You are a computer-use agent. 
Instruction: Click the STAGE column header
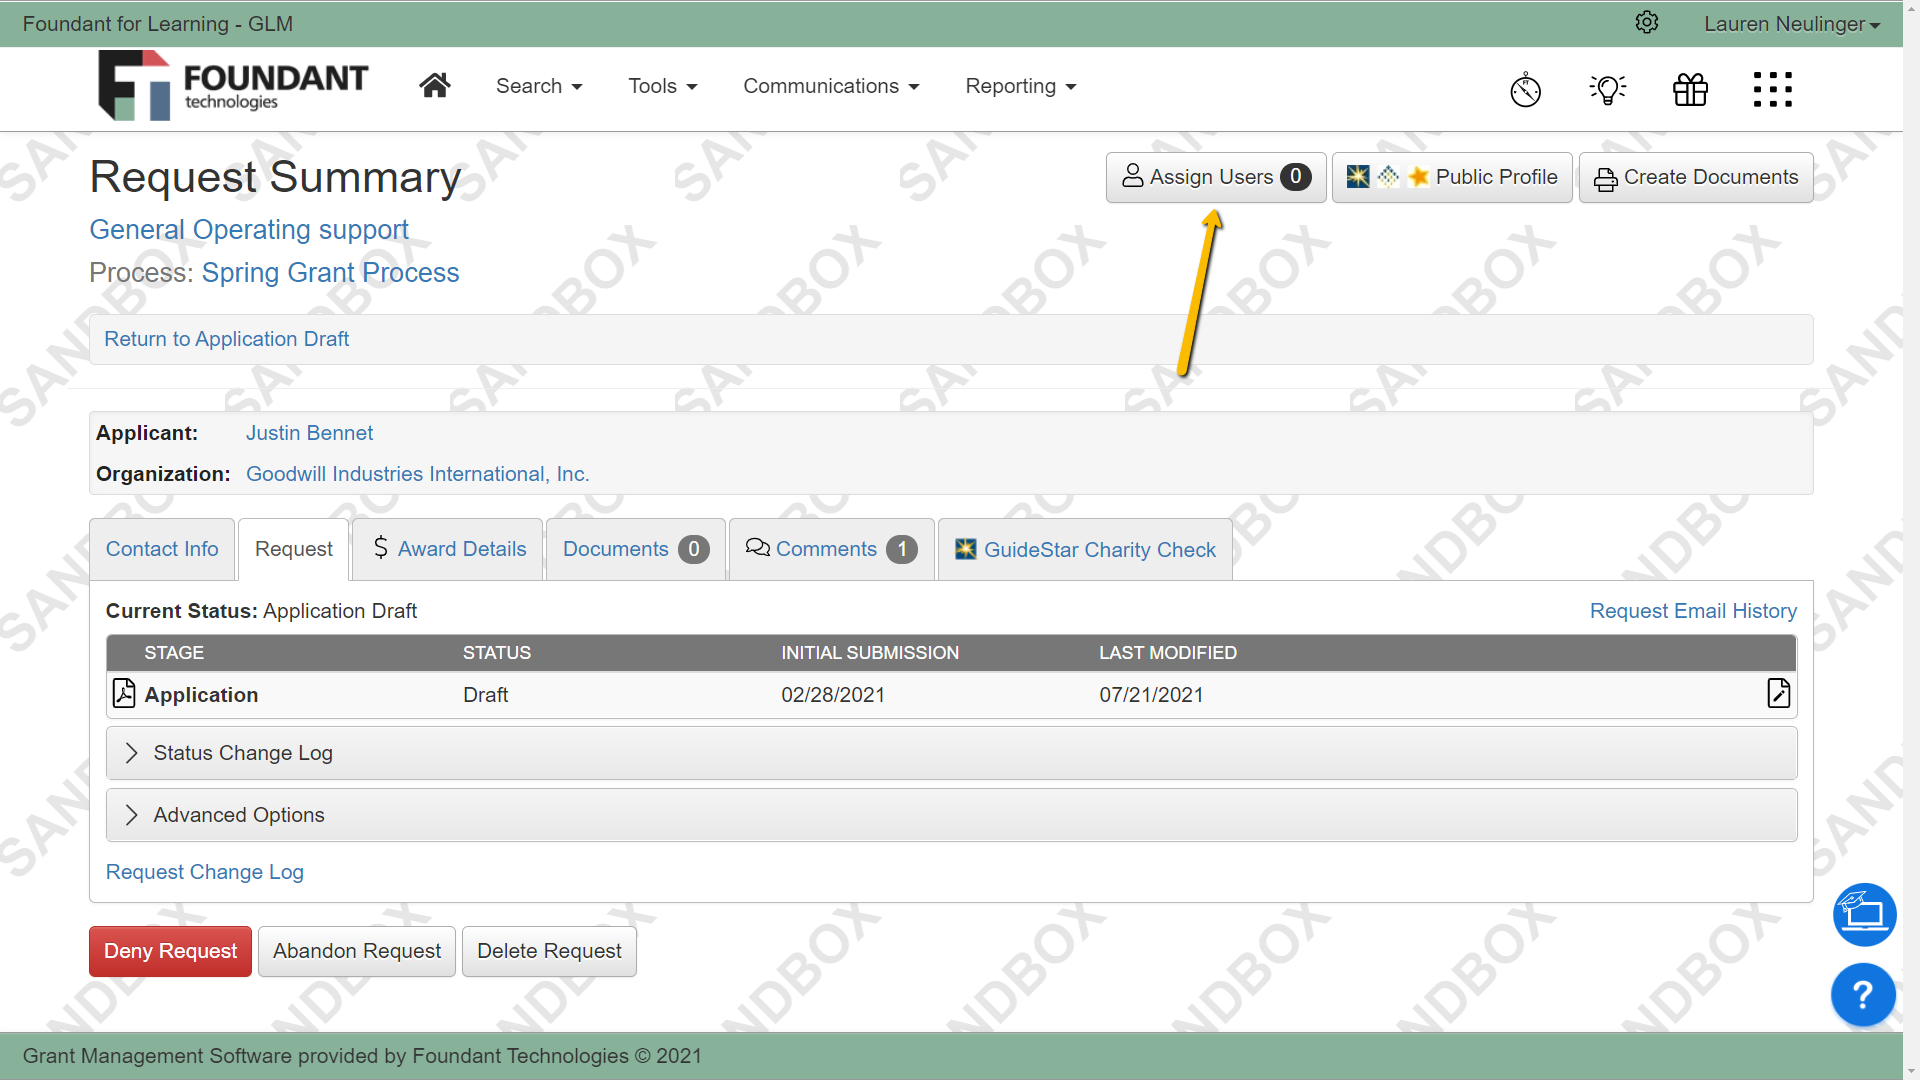pyautogui.click(x=174, y=653)
